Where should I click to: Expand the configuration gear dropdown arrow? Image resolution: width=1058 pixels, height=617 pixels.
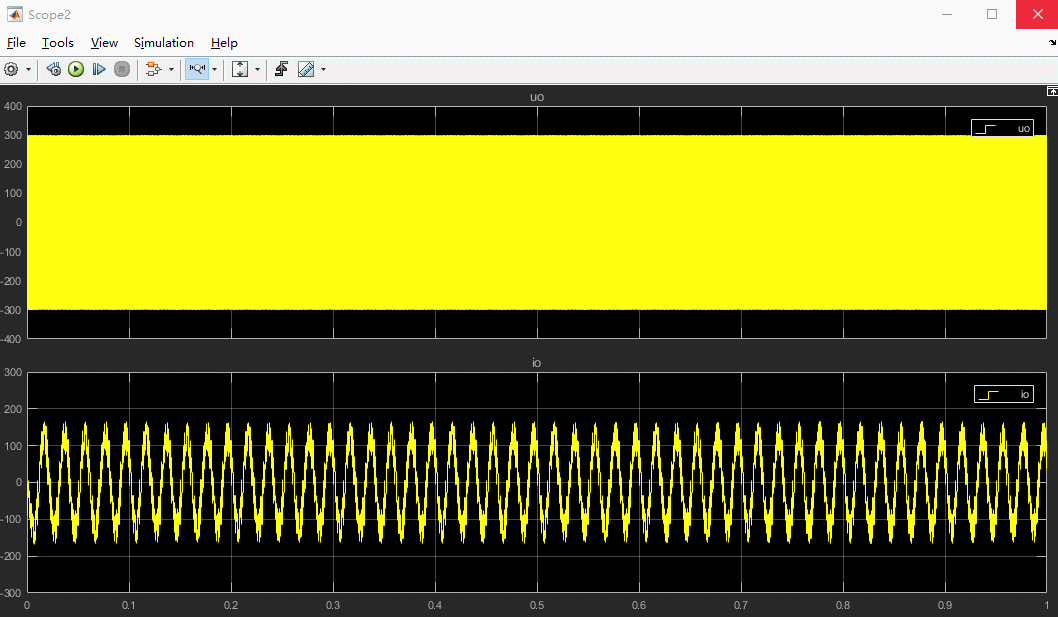(28, 70)
